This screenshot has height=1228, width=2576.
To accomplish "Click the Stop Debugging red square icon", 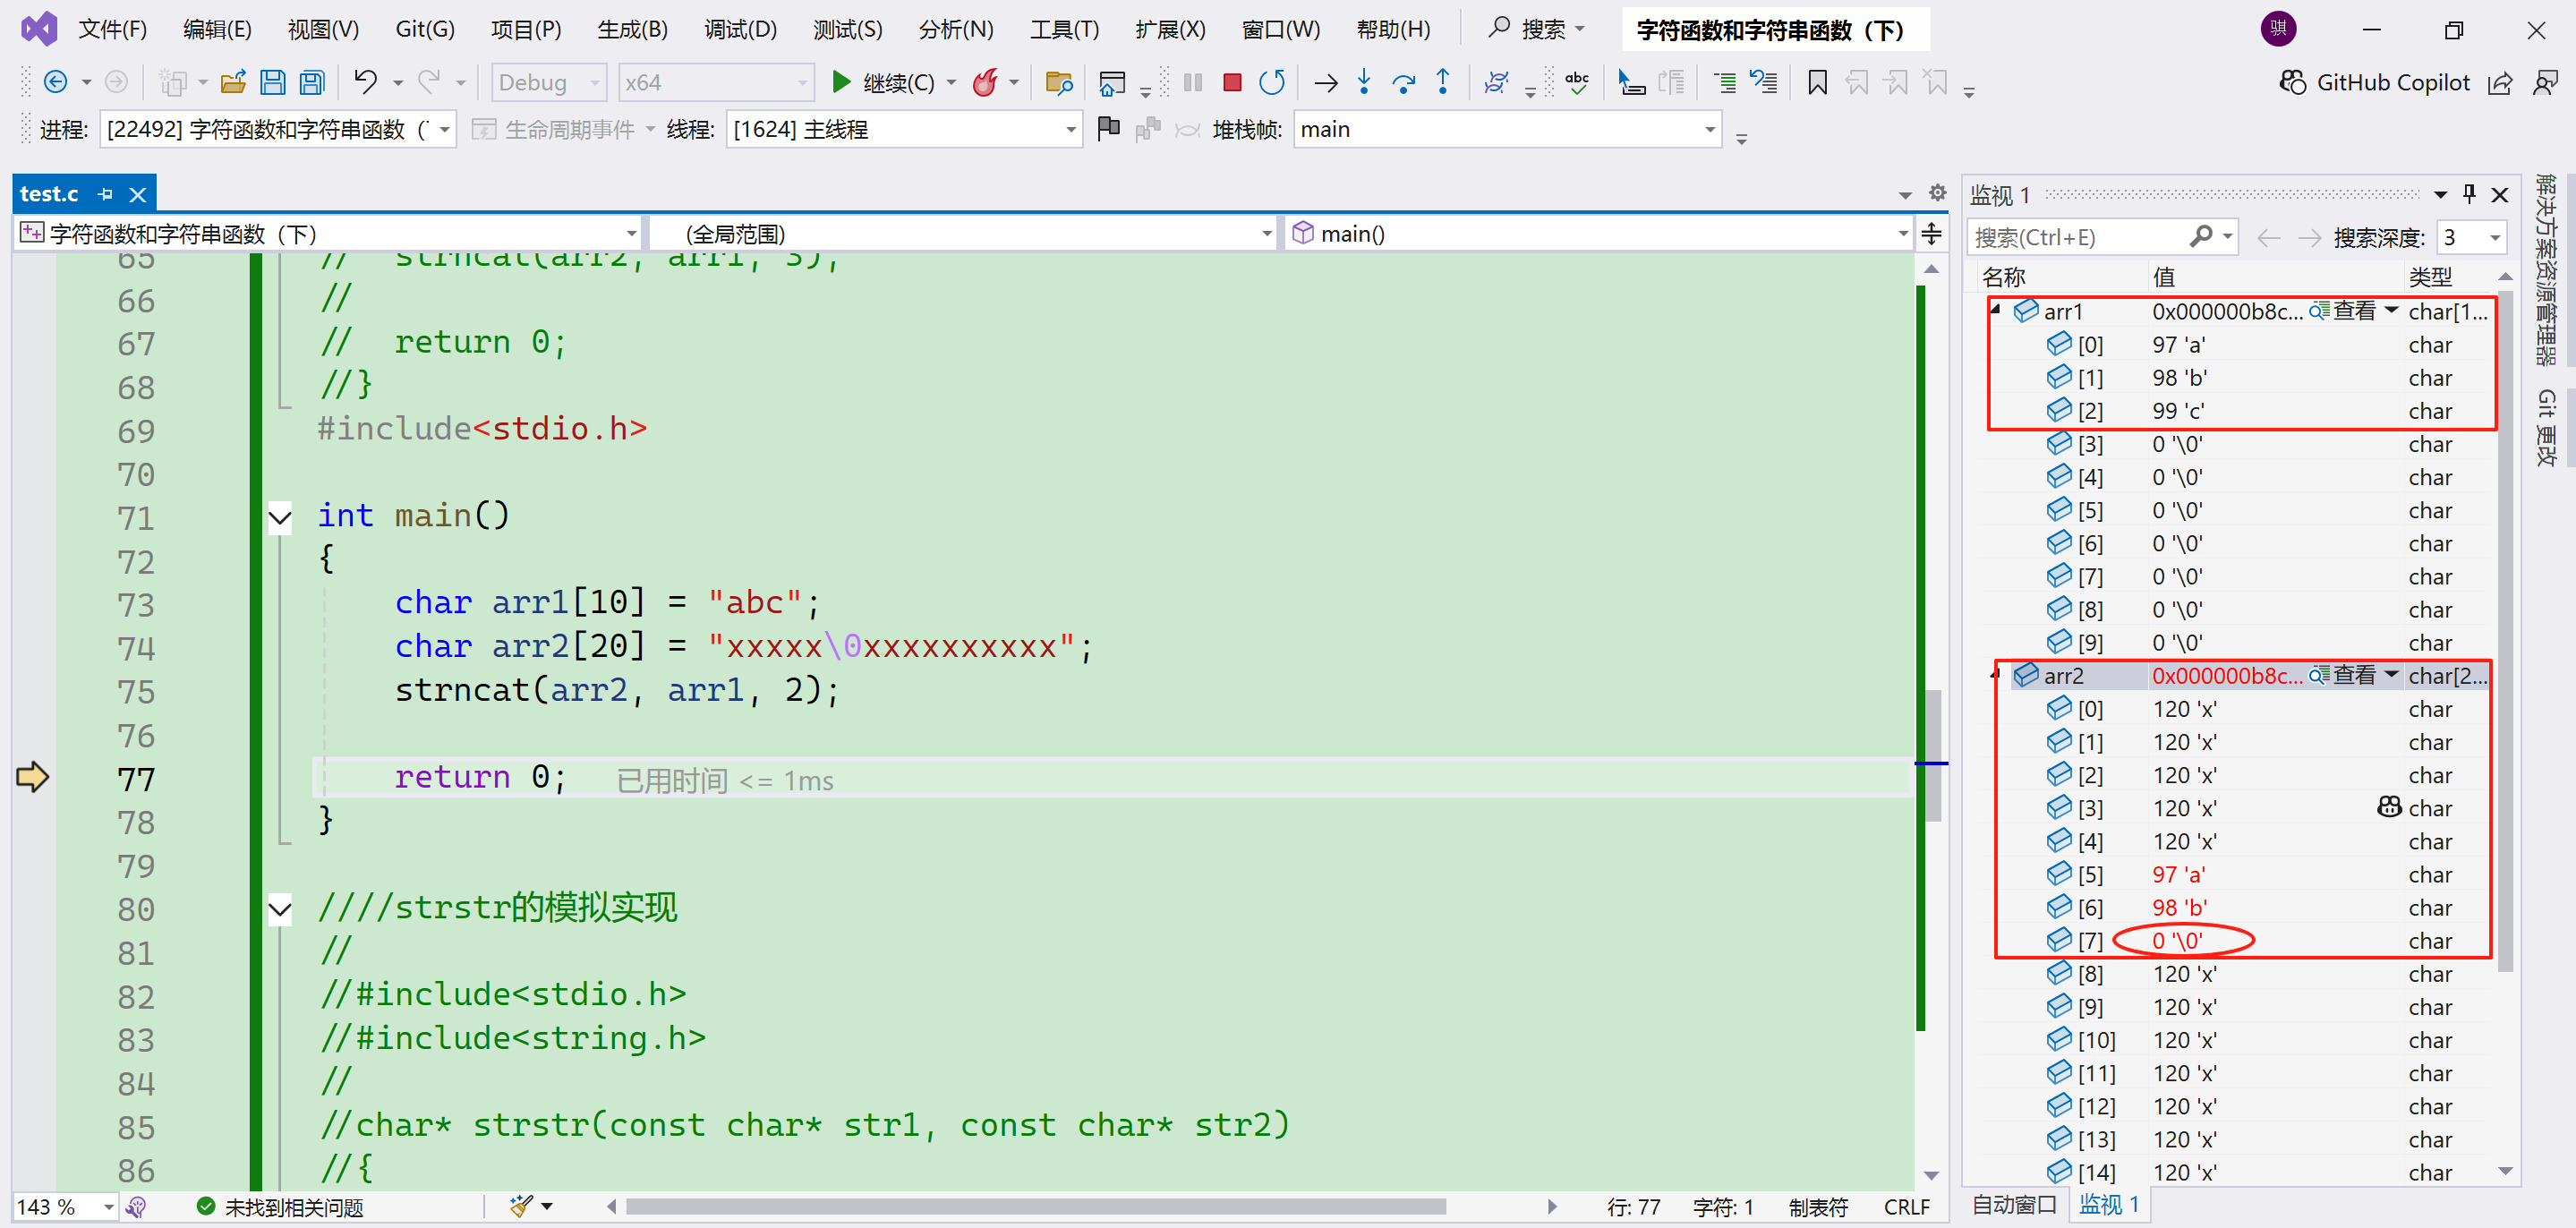I will 1232,83.
